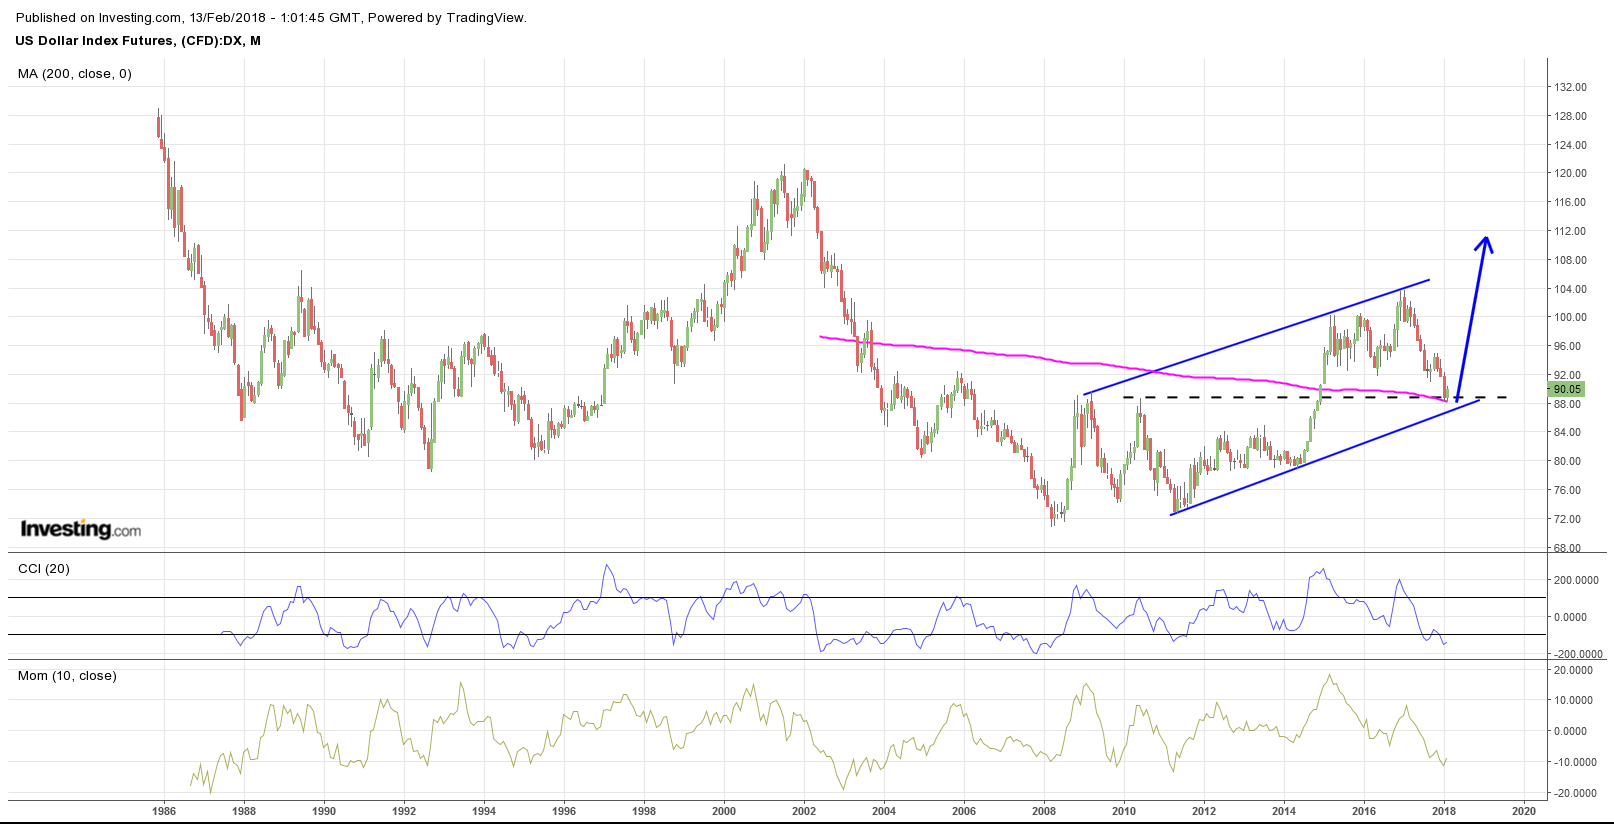Click the 2018 label on the time axis
The image size is (1614, 824).
point(1444,811)
